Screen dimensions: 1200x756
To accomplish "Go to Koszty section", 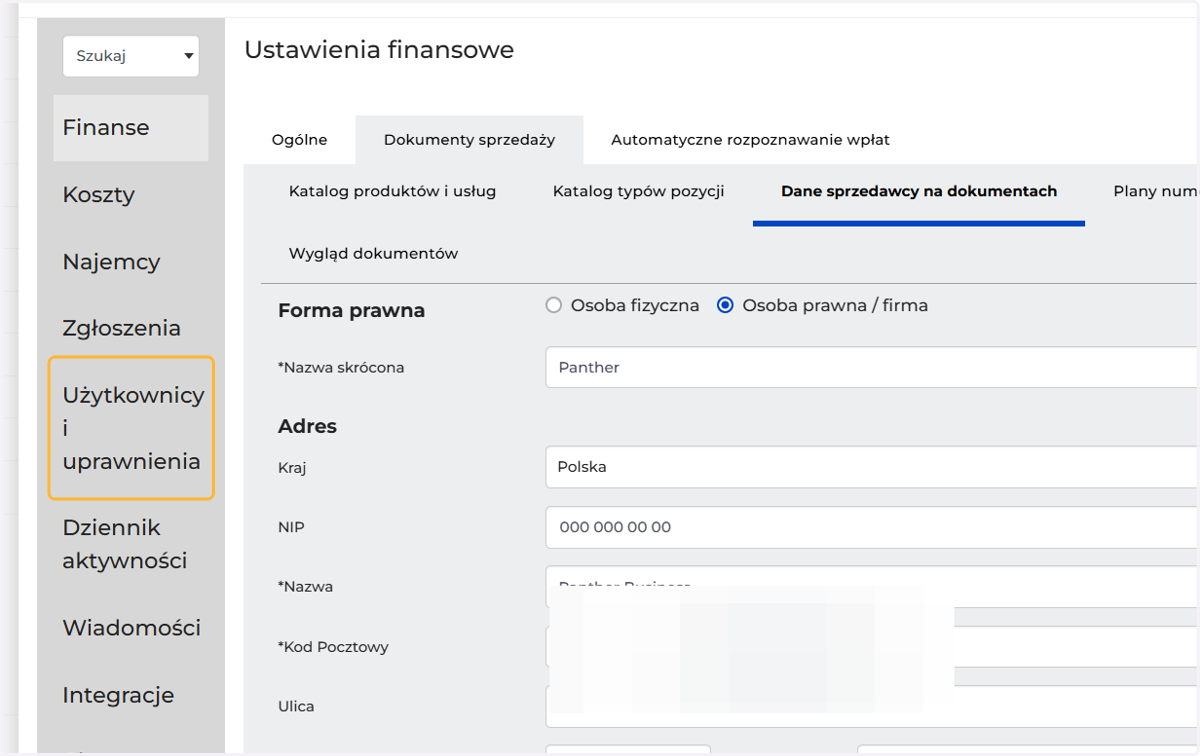I will [99, 195].
